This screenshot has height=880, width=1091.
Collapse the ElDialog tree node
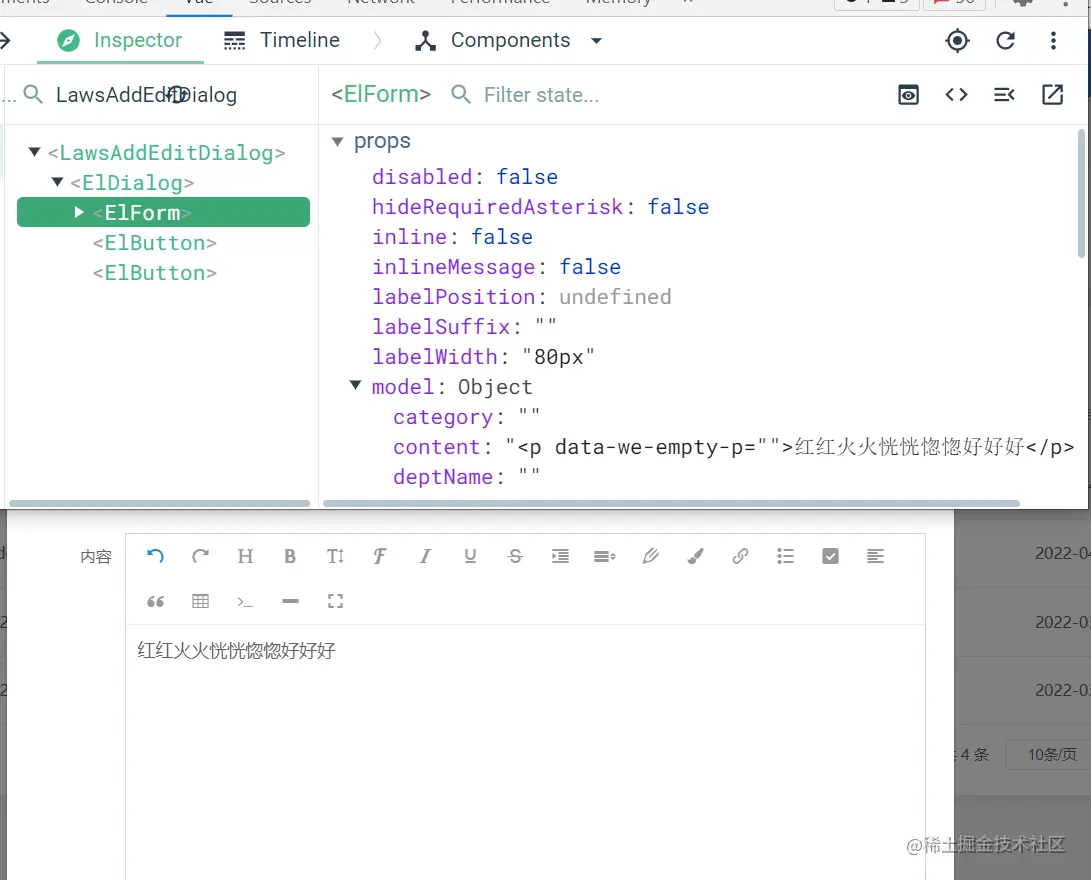tap(58, 182)
